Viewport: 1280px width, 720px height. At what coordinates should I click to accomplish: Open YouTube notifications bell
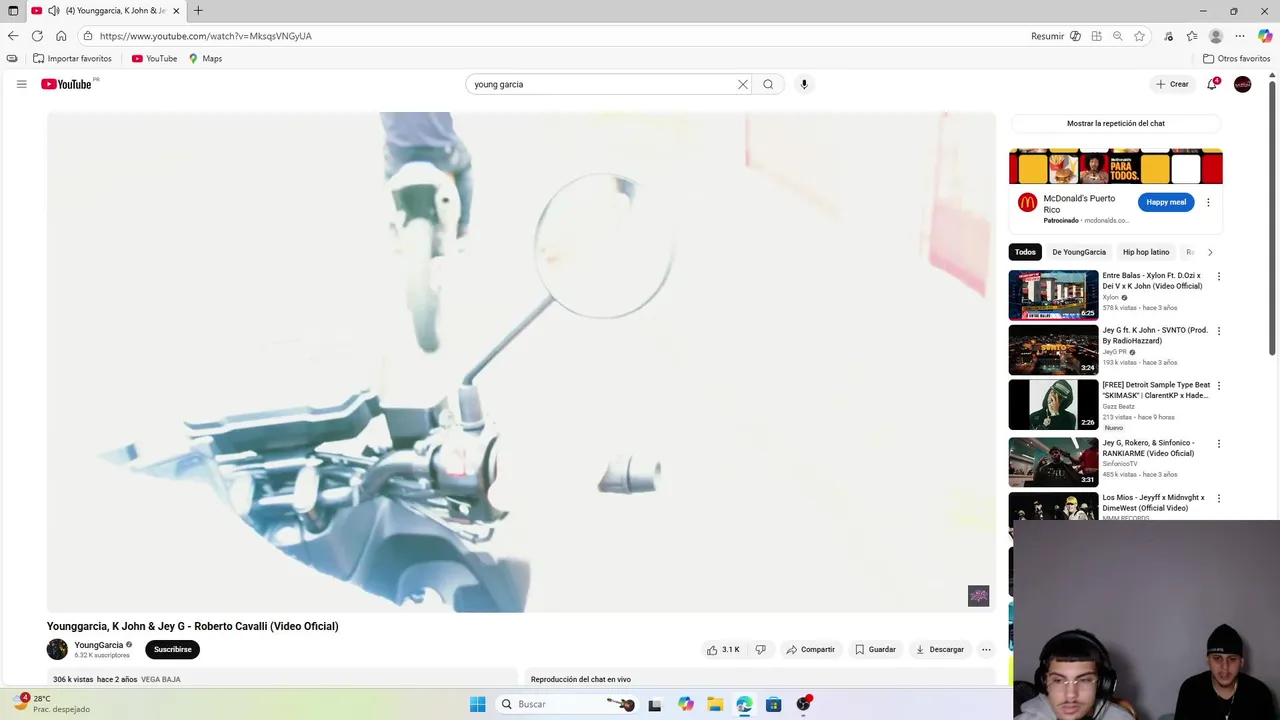coord(1212,84)
